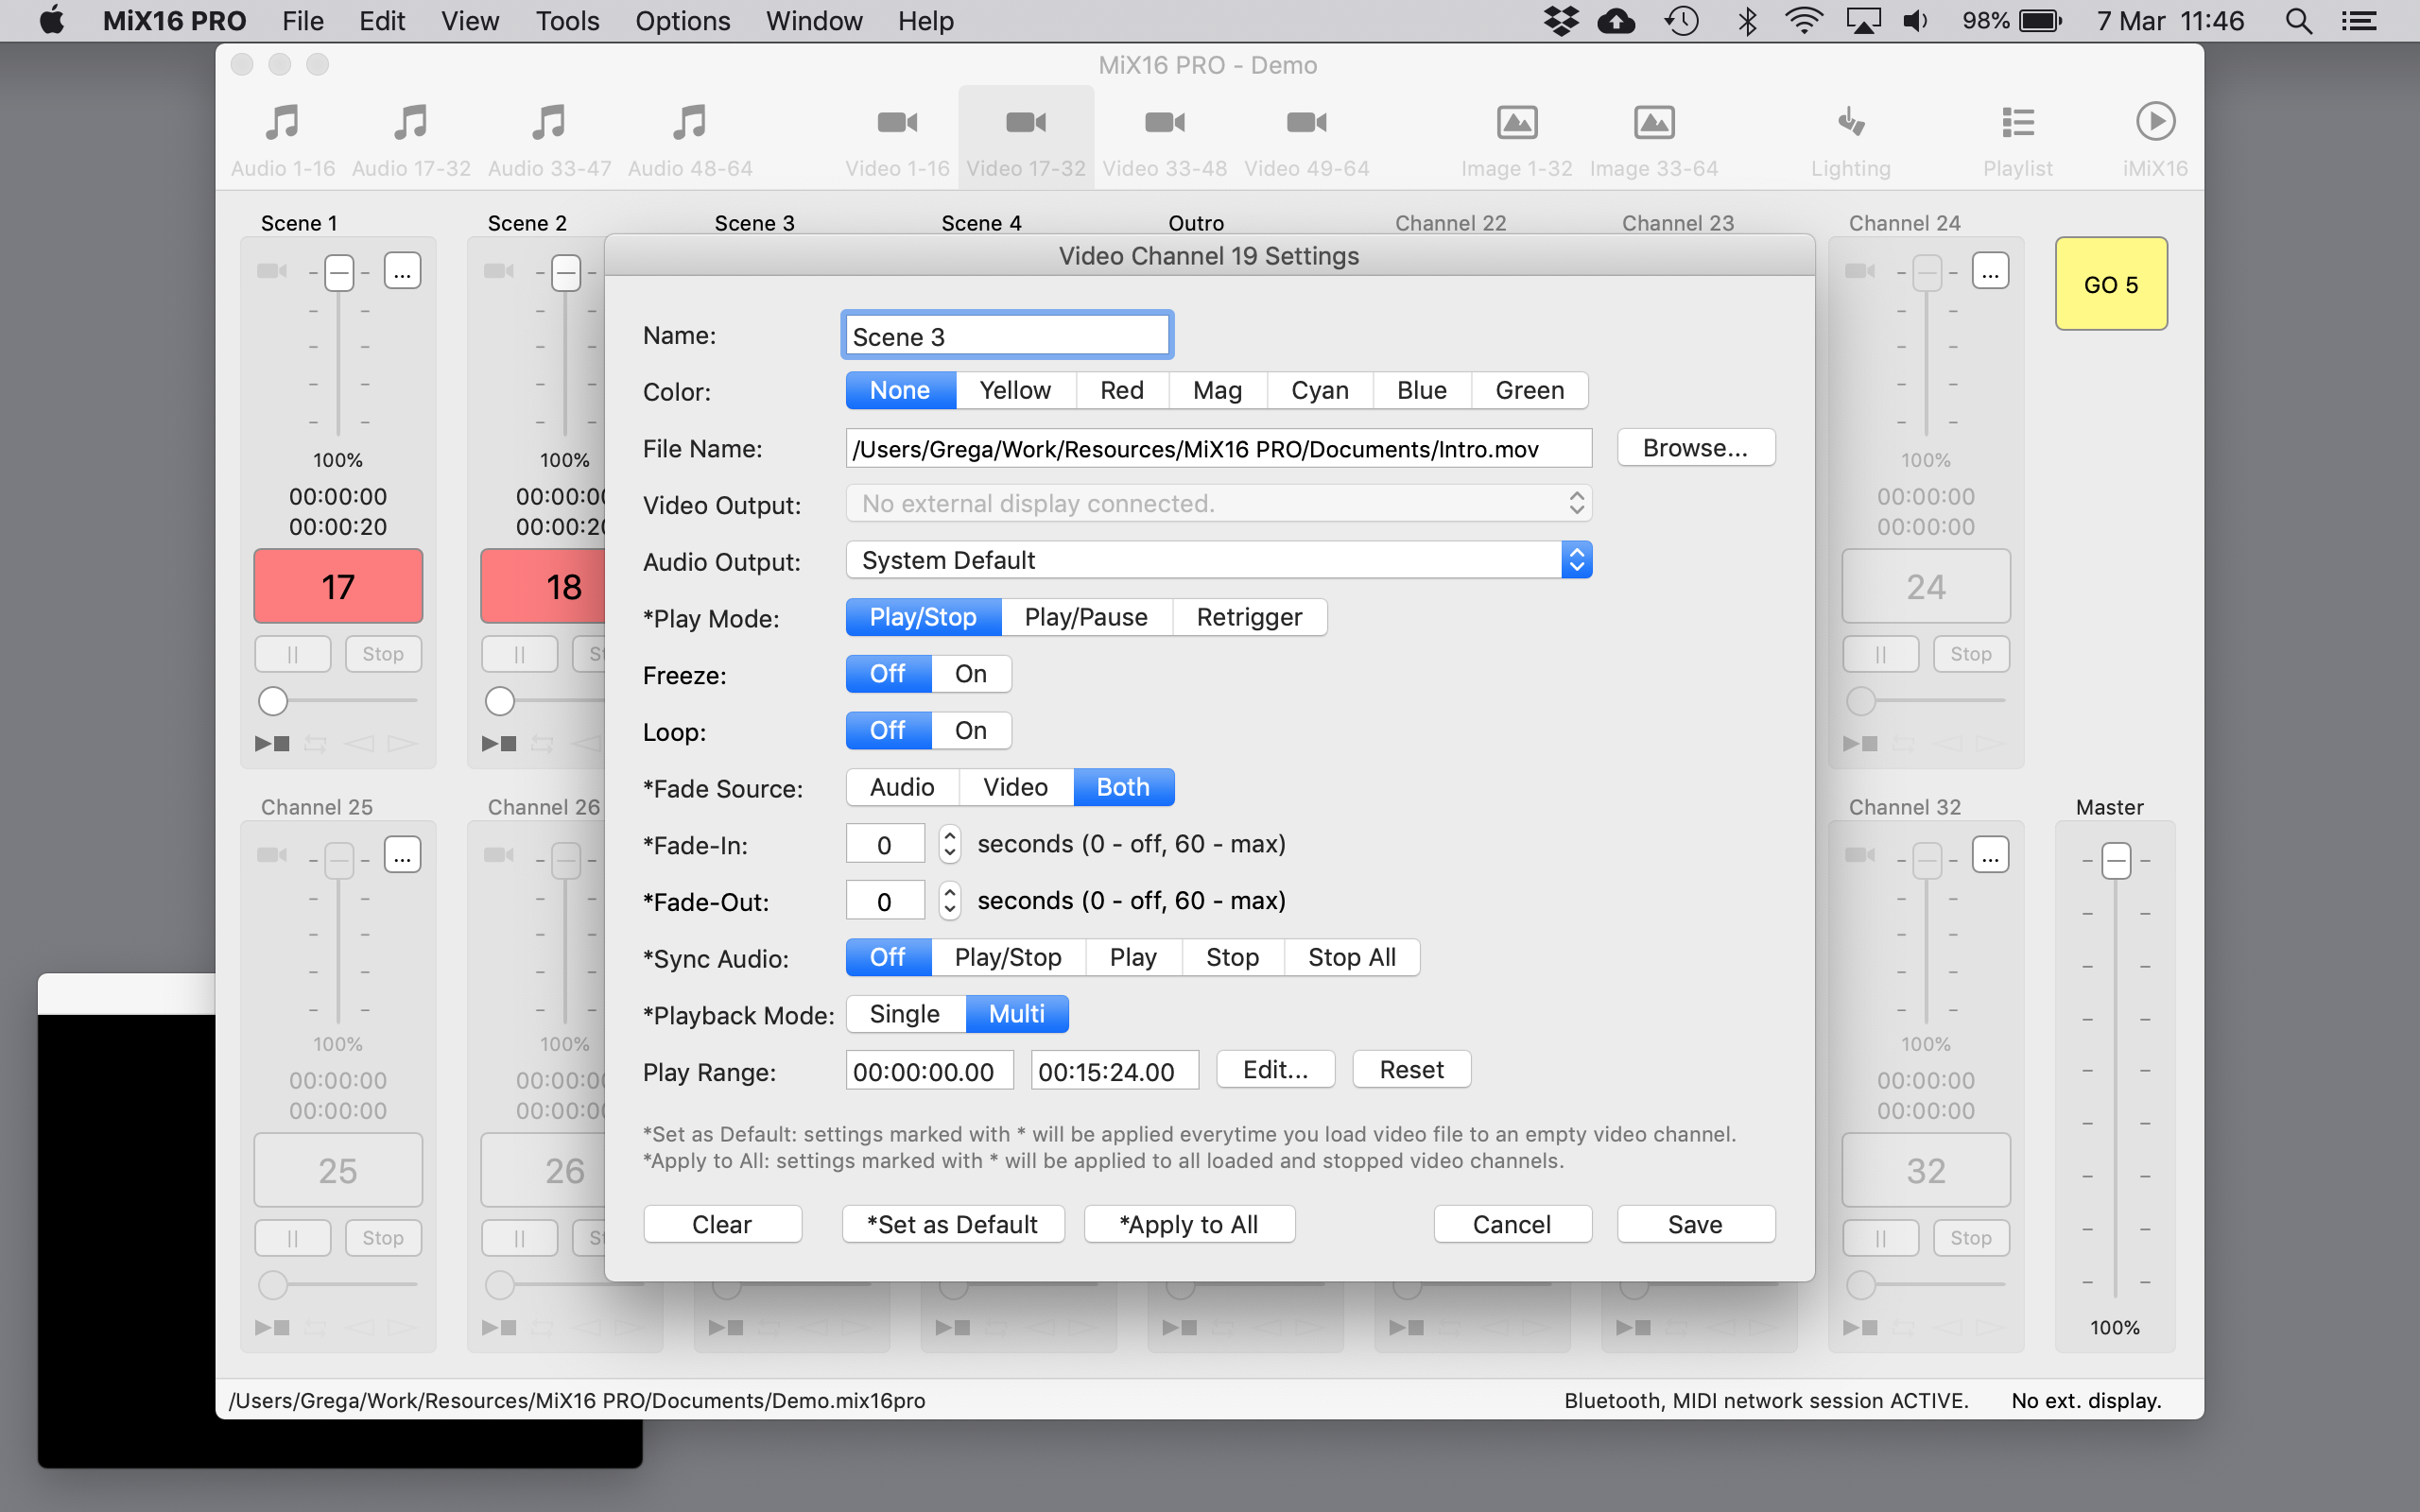The image size is (2420, 1512).
Task: Expand the Video Output dropdown
Action: (x=1218, y=503)
